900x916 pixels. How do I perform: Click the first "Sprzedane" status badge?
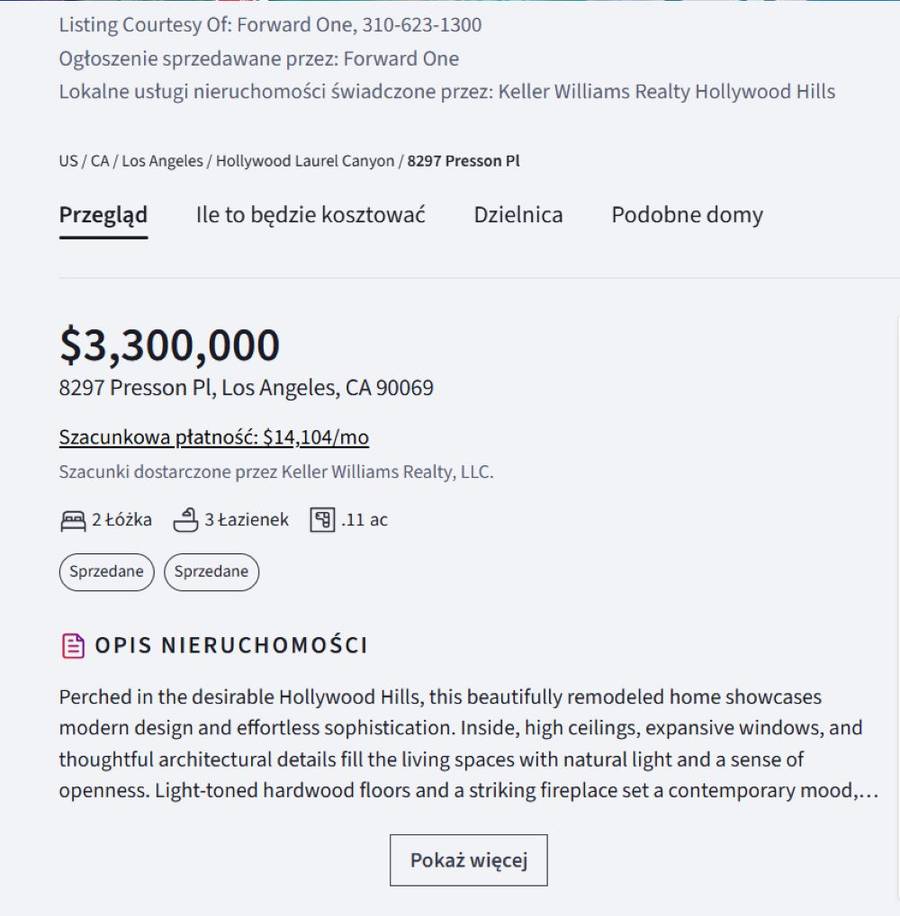[106, 572]
